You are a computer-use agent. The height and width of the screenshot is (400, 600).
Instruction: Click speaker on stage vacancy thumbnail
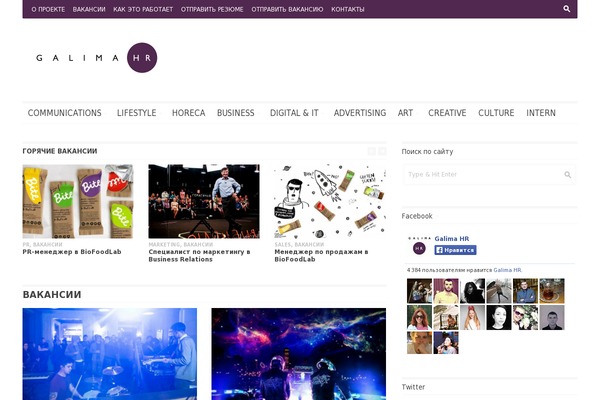click(204, 202)
